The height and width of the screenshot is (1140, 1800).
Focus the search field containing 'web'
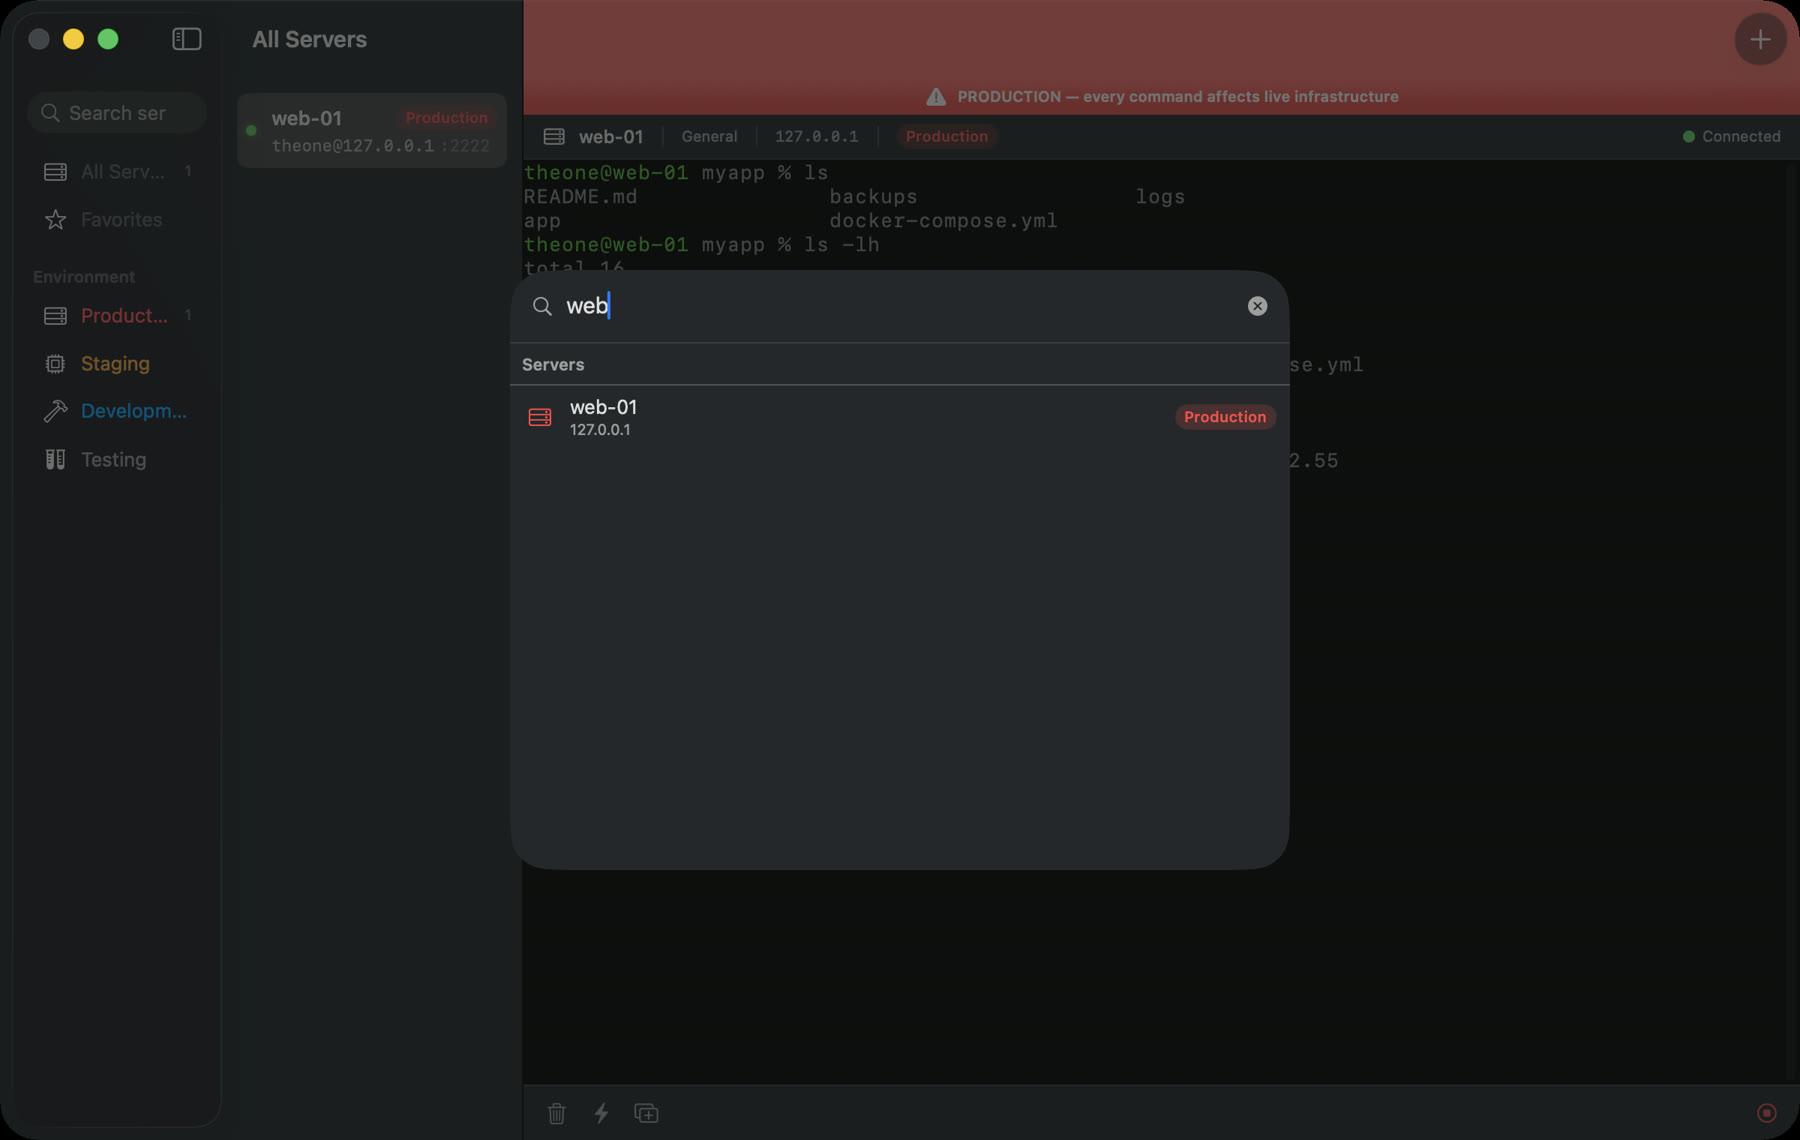[899, 306]
